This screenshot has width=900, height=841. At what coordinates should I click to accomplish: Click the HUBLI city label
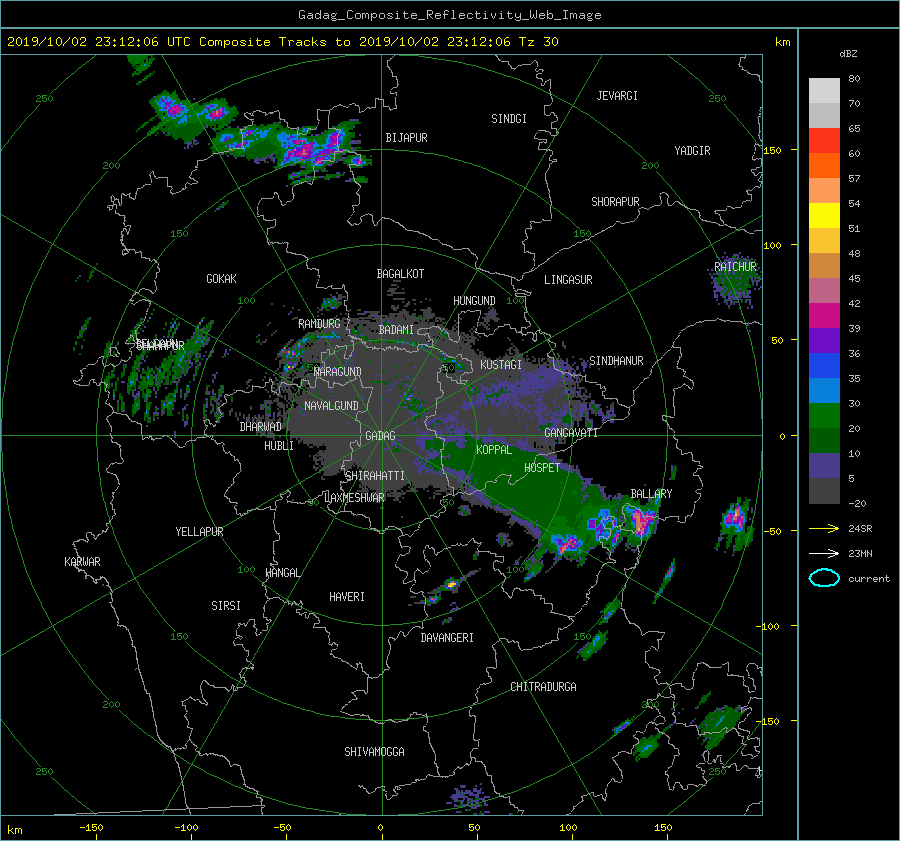click(x=279, y=446)
